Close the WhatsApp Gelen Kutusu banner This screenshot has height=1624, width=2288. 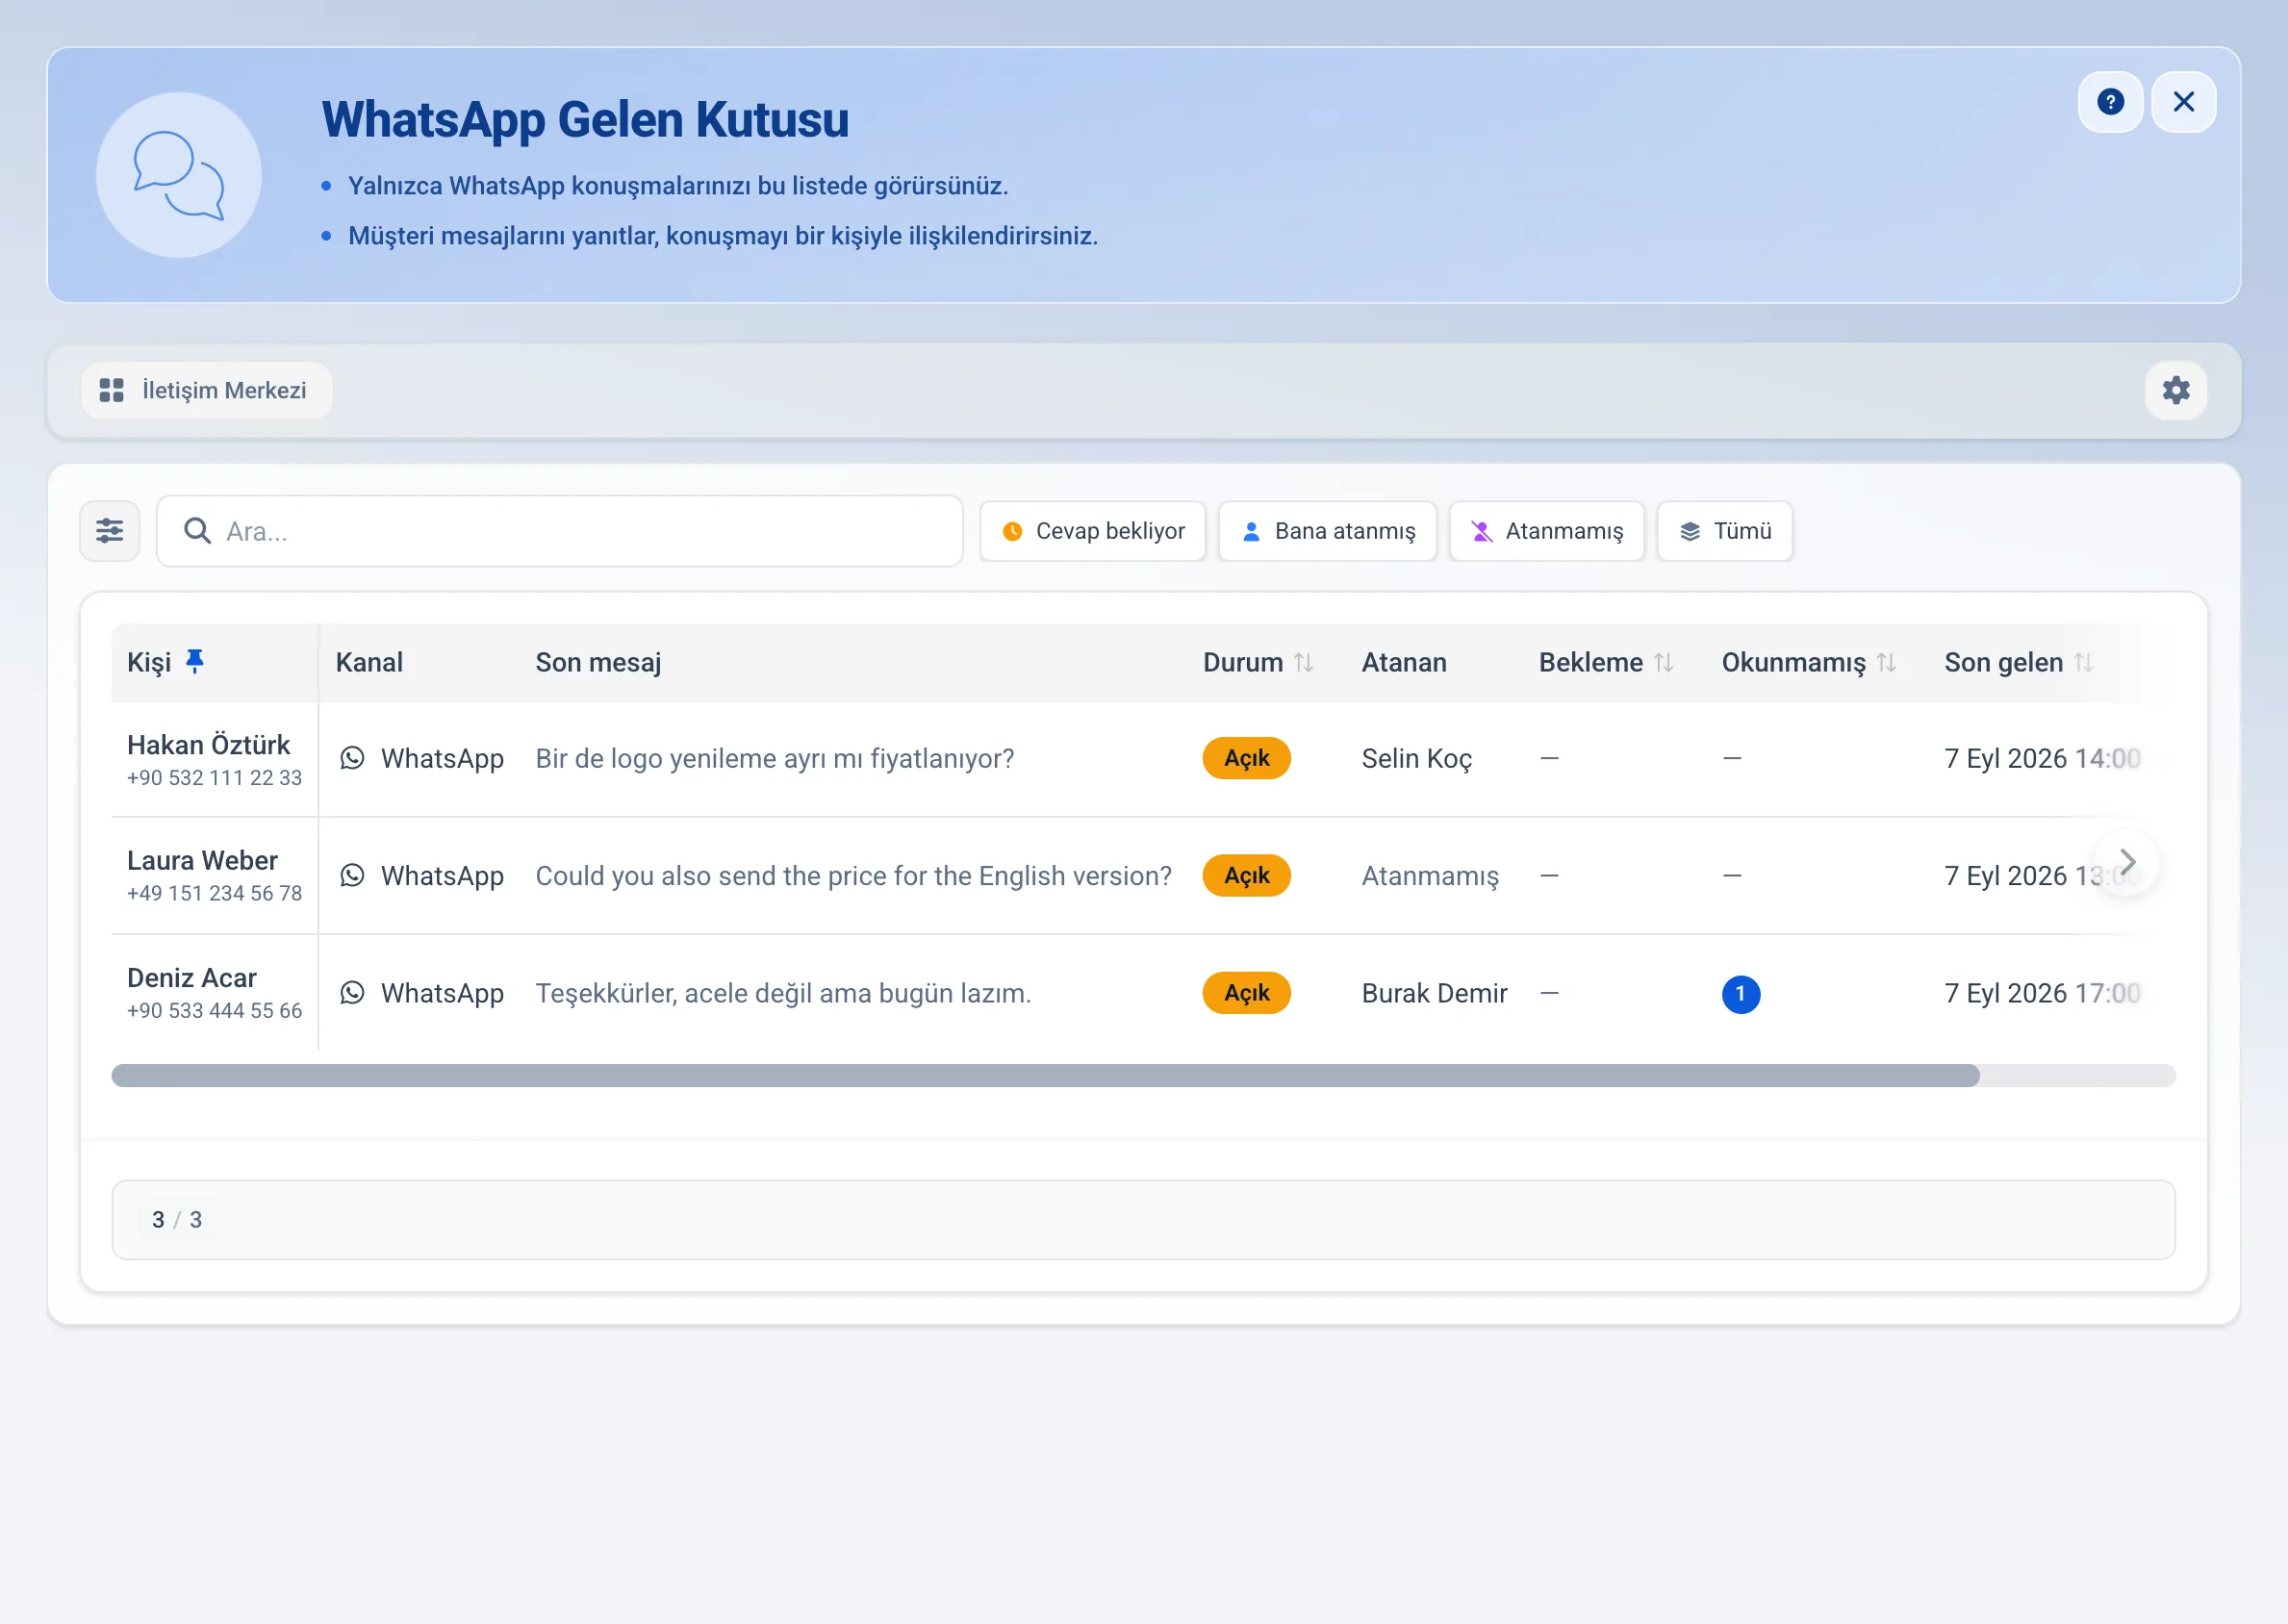2184,102
